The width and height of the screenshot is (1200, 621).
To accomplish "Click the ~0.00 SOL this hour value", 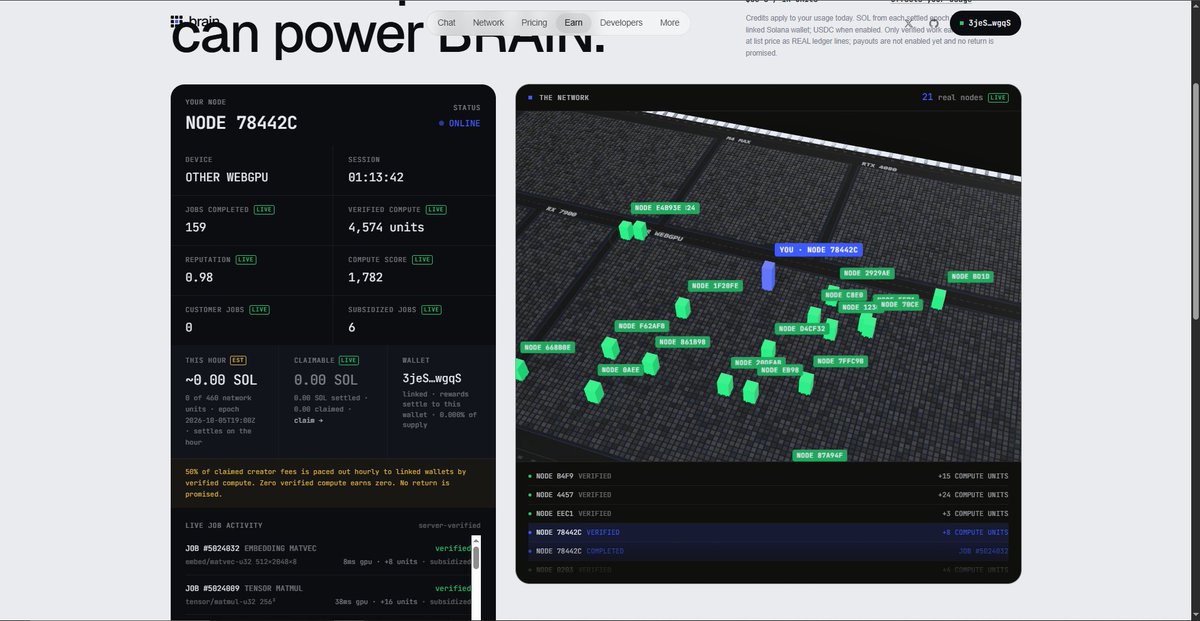I will (221, 379).
